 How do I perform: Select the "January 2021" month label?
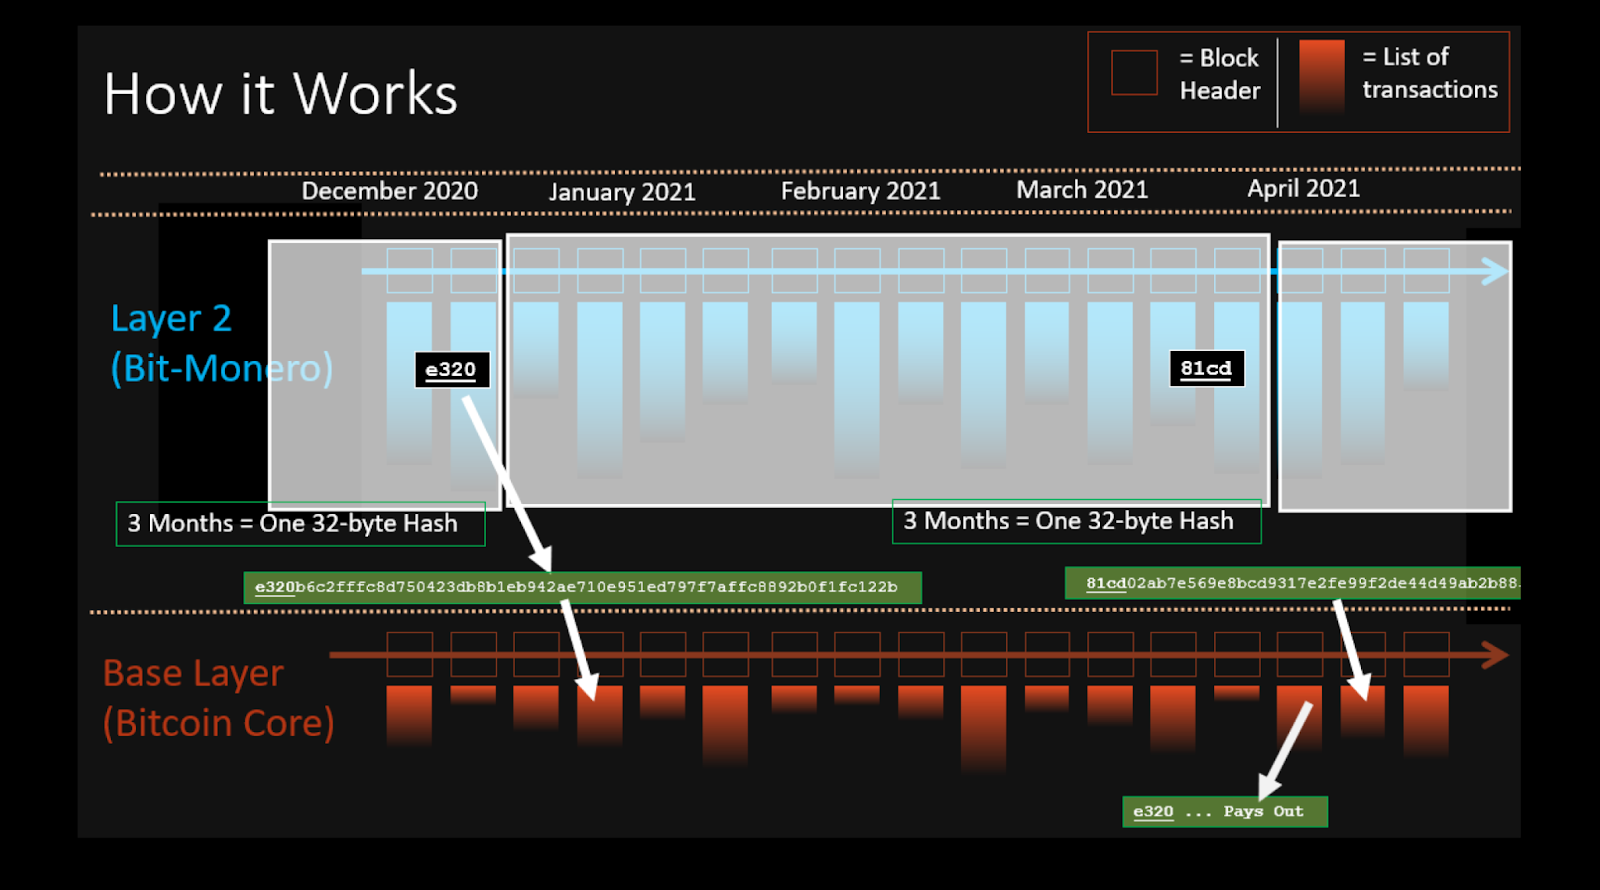click(x=622, y=192)
